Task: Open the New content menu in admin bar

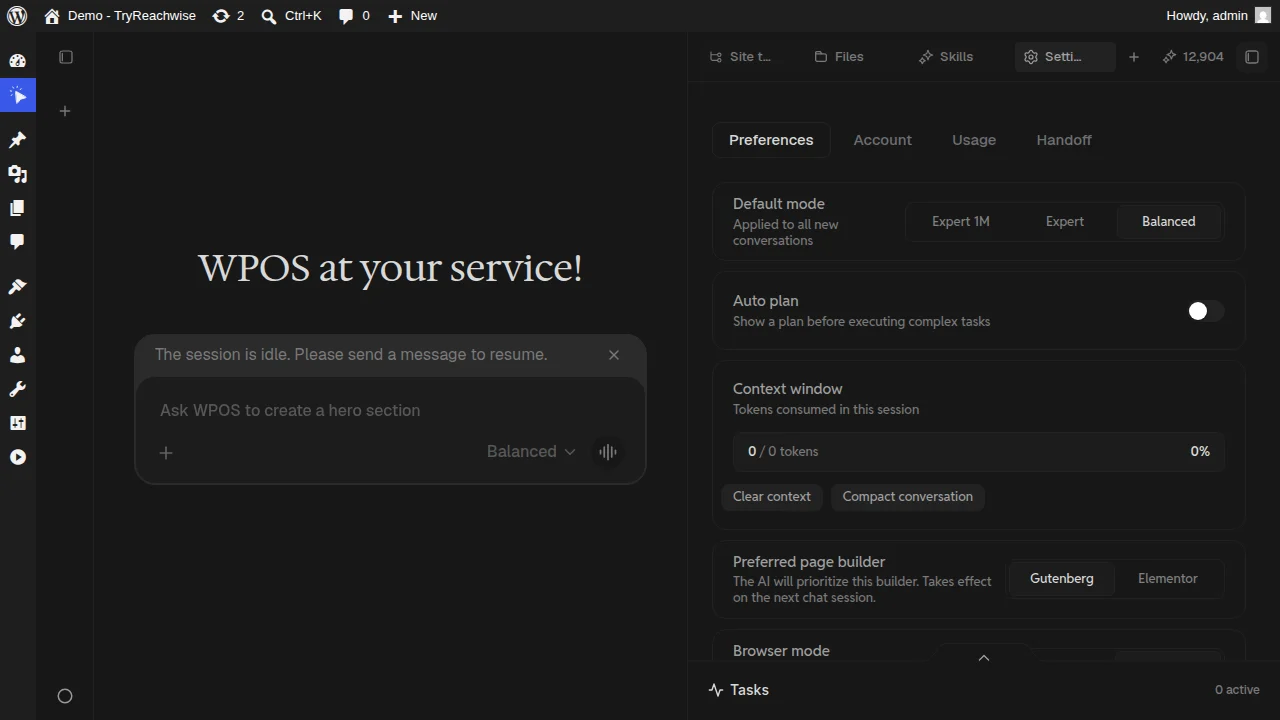Action: tap(412, 16)
